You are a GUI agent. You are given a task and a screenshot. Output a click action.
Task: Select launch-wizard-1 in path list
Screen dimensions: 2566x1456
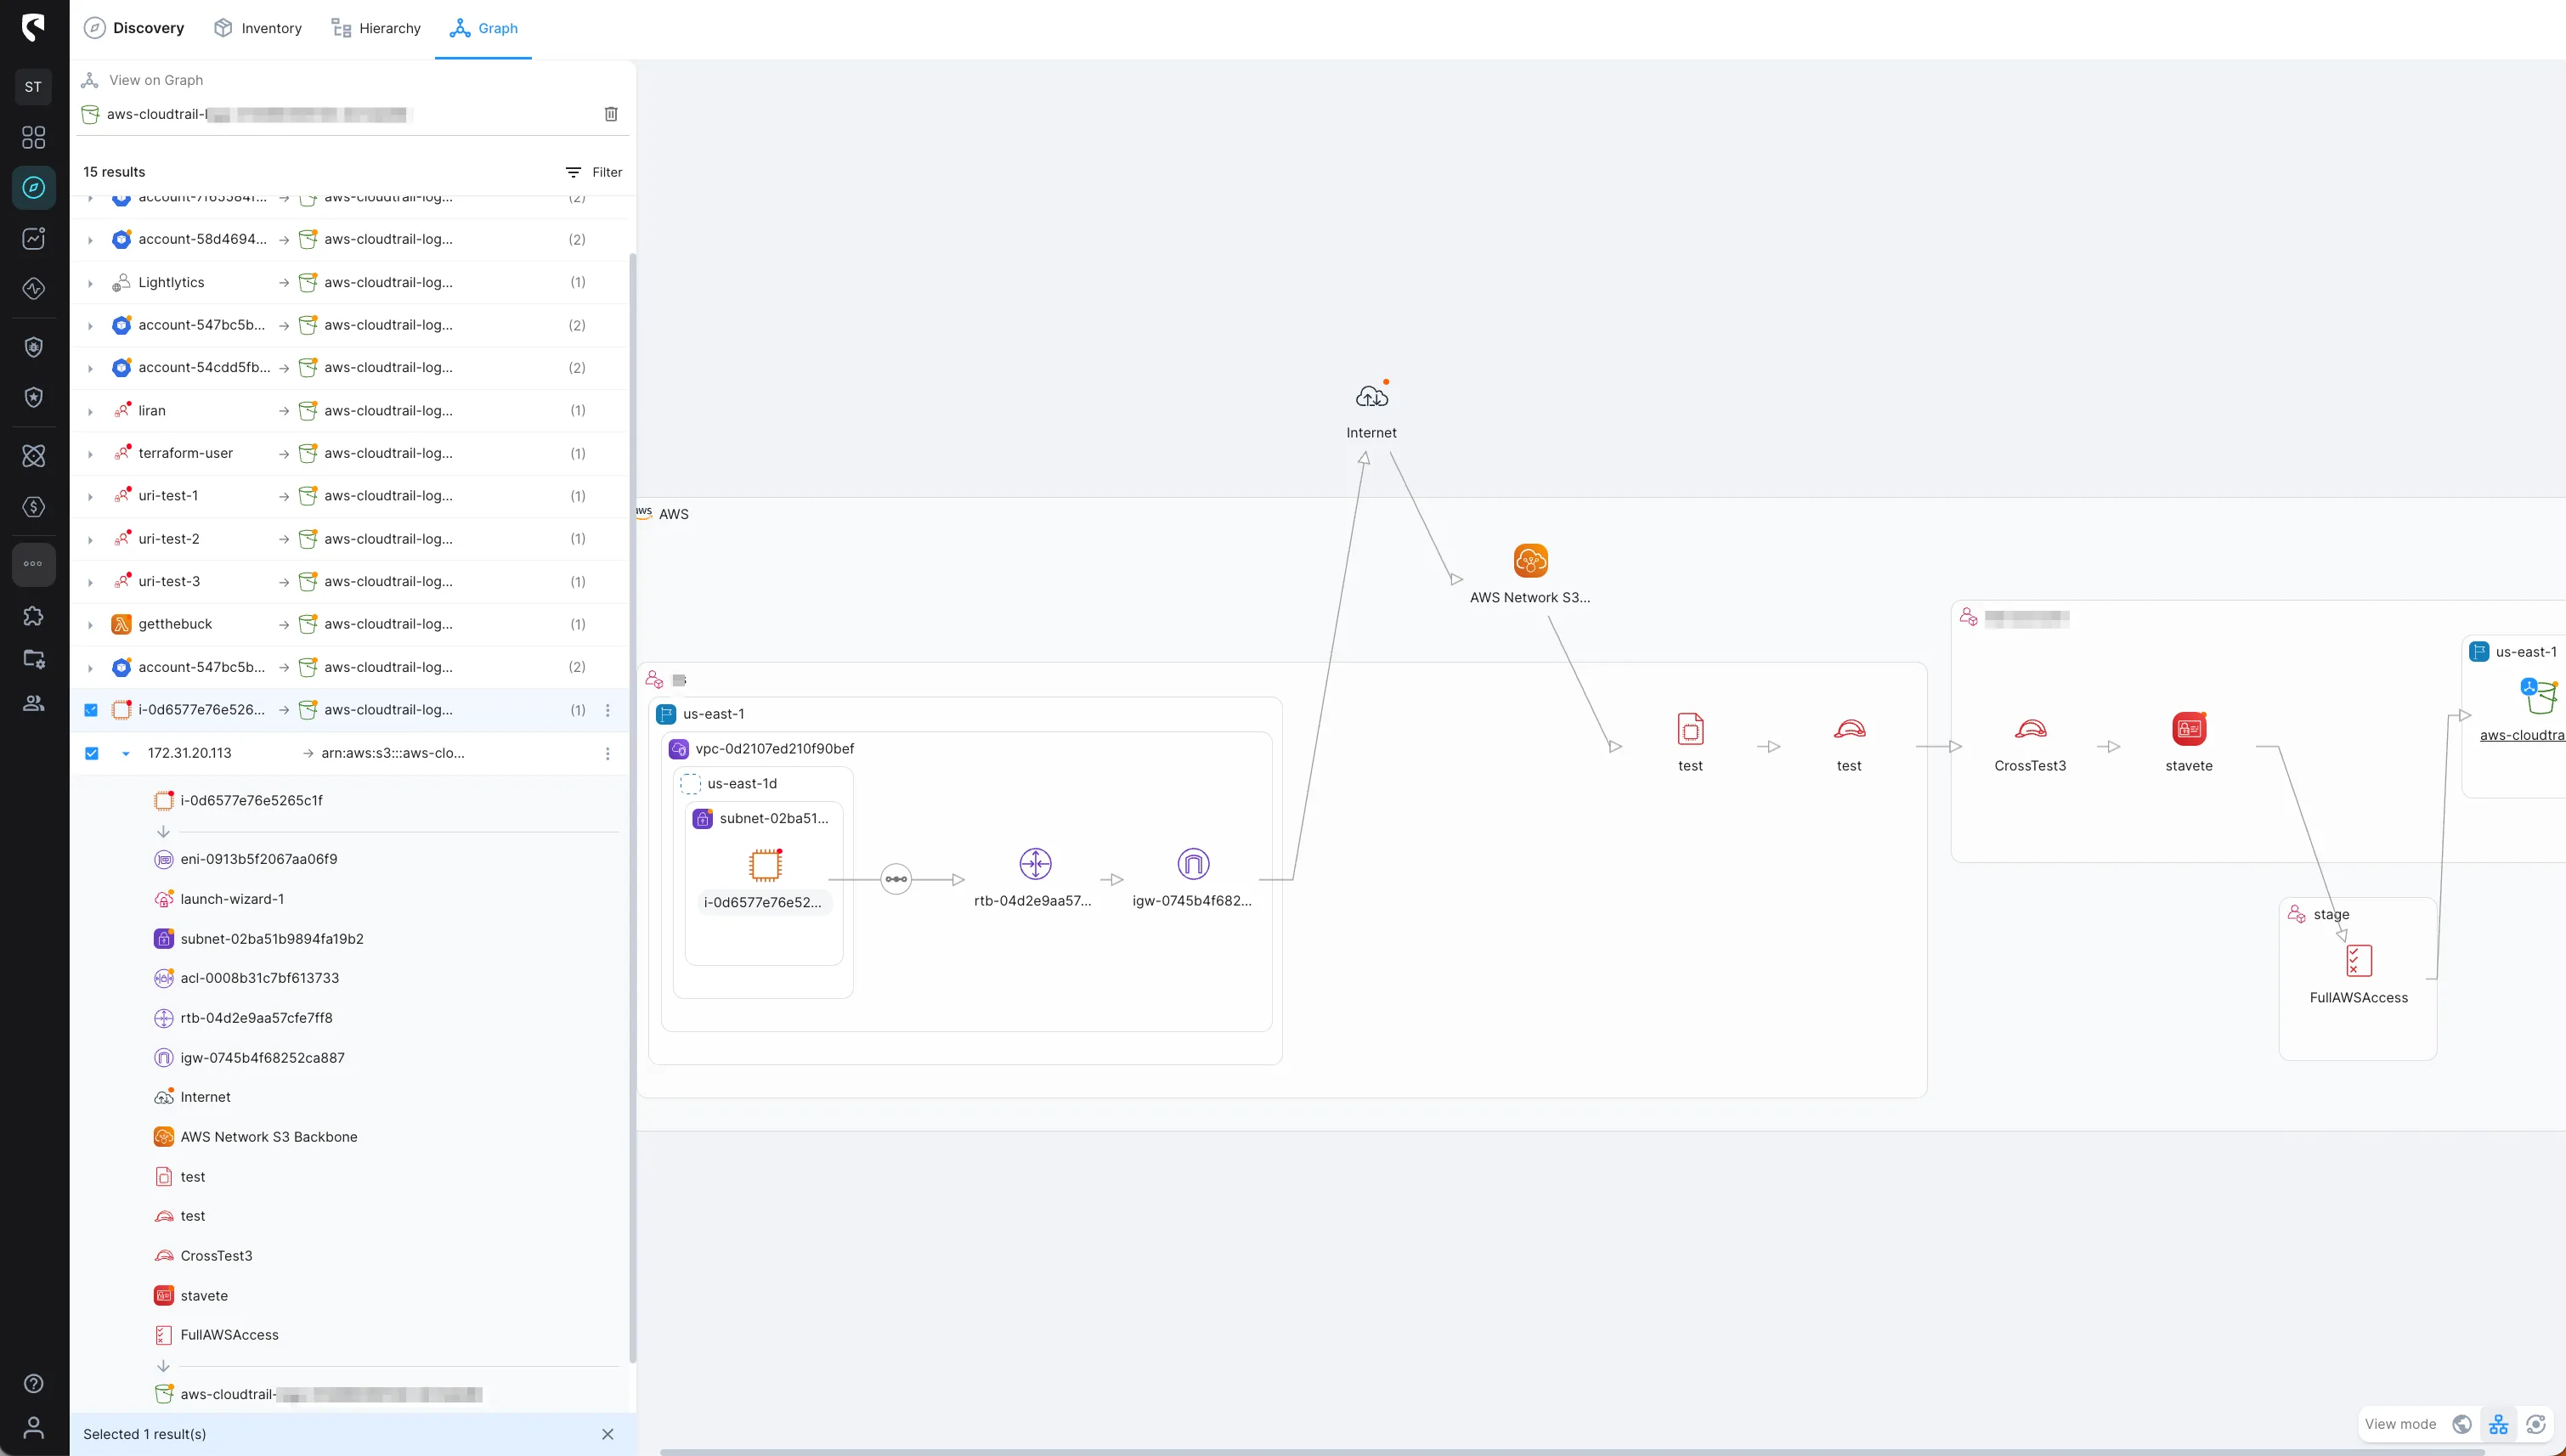(232, 899)
